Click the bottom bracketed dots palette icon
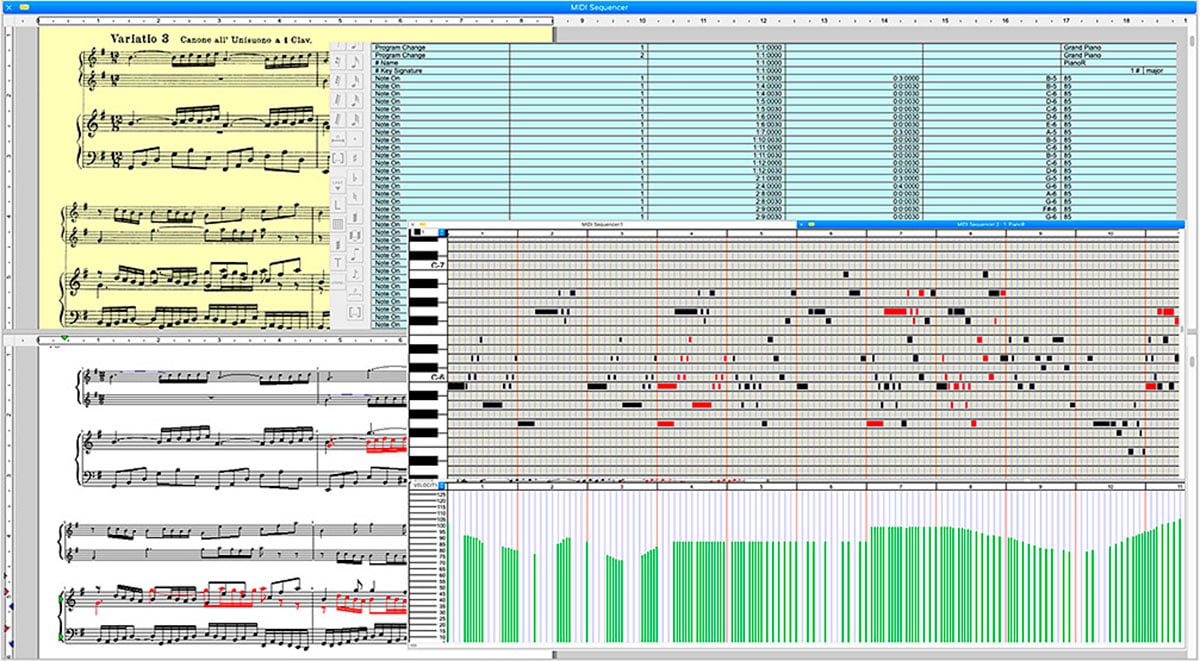The height and width of the screenshot is (661, 1200). coord(355,312)
